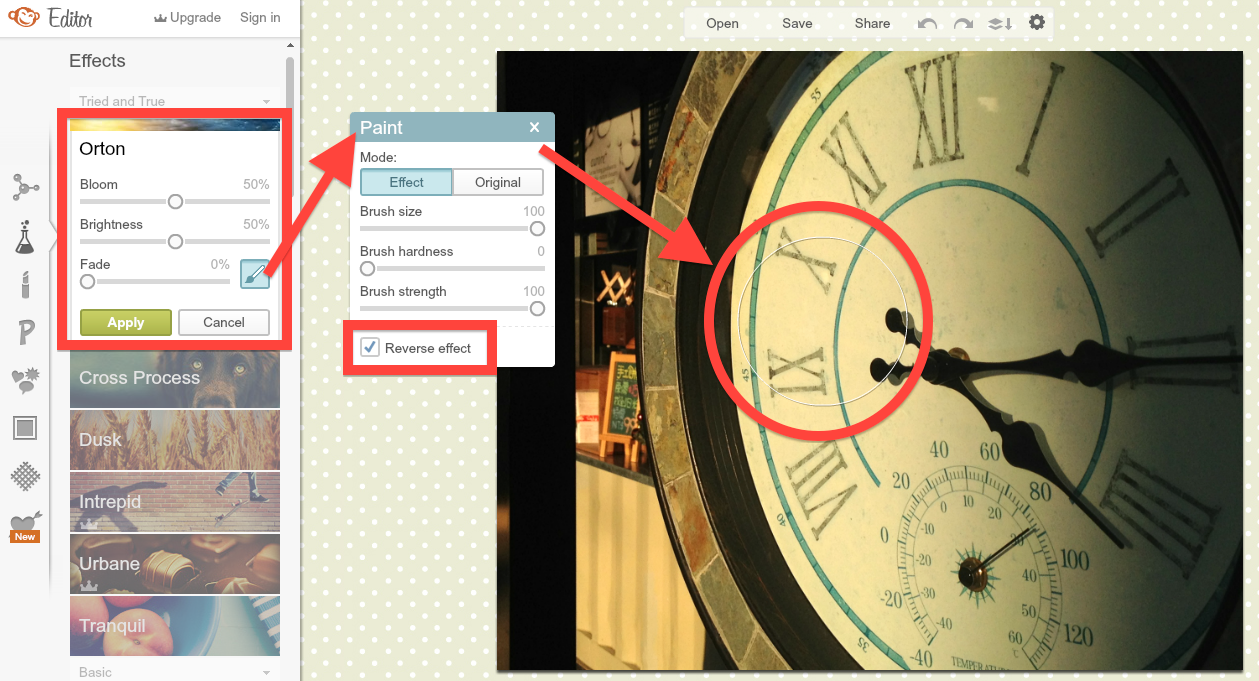Select the Tranquil effect thumbnail

click(175, 626)
